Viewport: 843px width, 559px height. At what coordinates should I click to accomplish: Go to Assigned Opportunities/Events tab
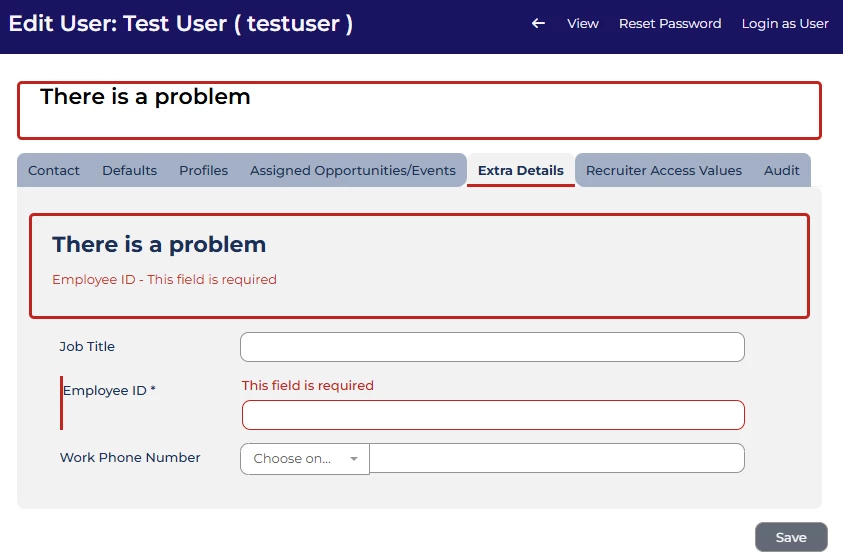coord(353,170)
